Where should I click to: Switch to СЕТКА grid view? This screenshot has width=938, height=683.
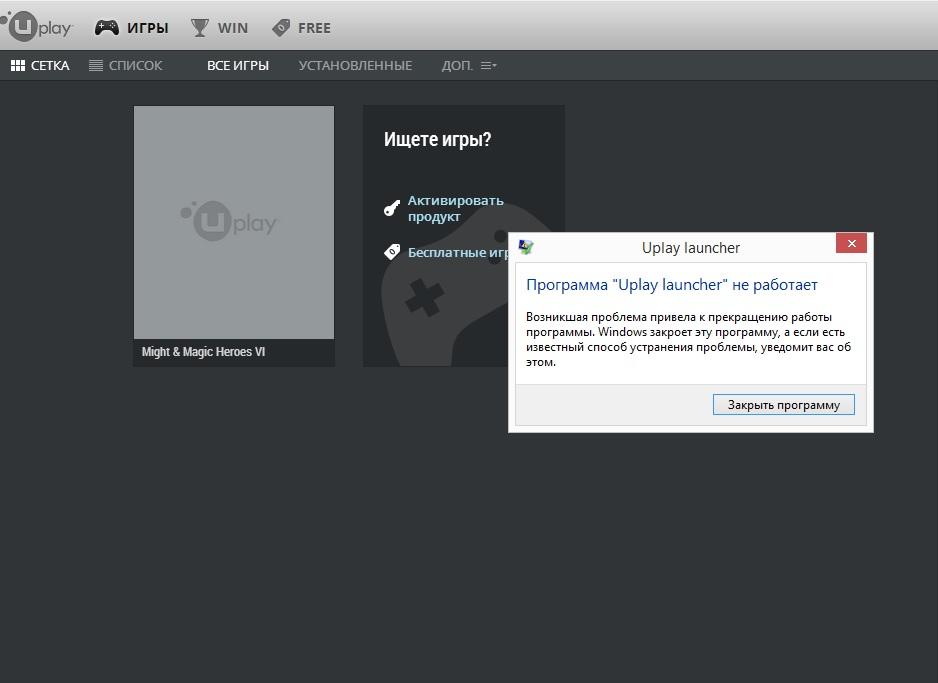tap(40, 66)
